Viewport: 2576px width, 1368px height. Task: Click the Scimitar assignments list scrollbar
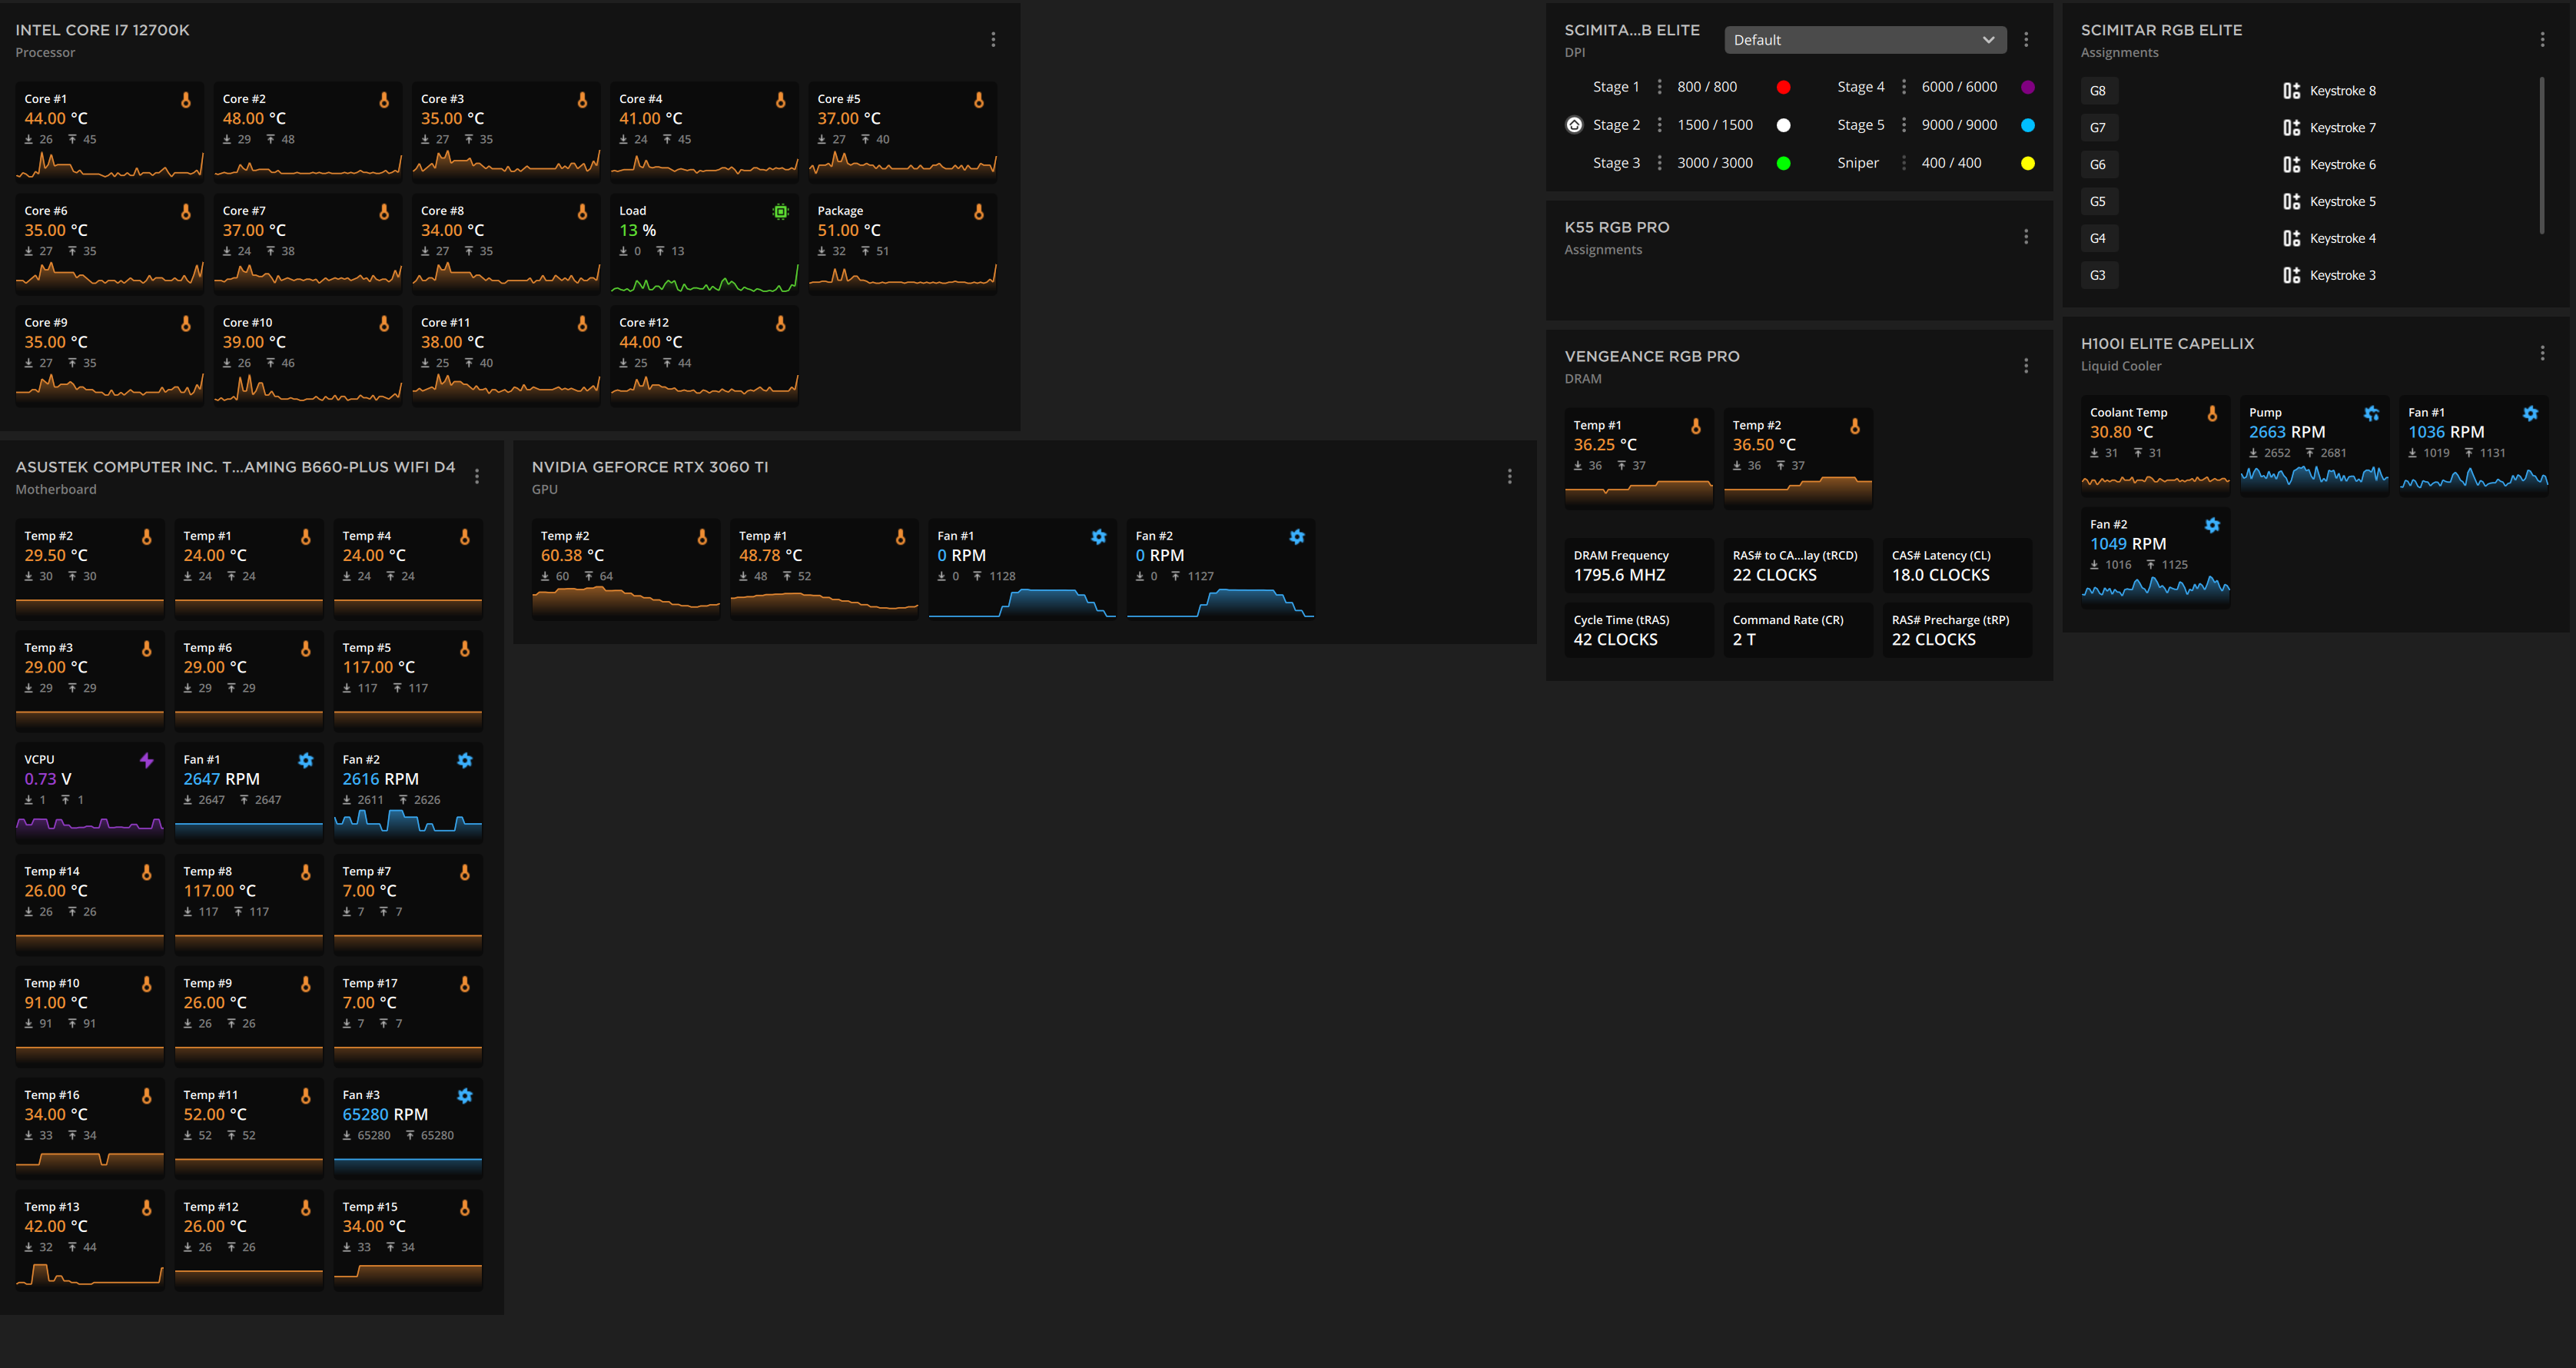[x=2541, y=155]
